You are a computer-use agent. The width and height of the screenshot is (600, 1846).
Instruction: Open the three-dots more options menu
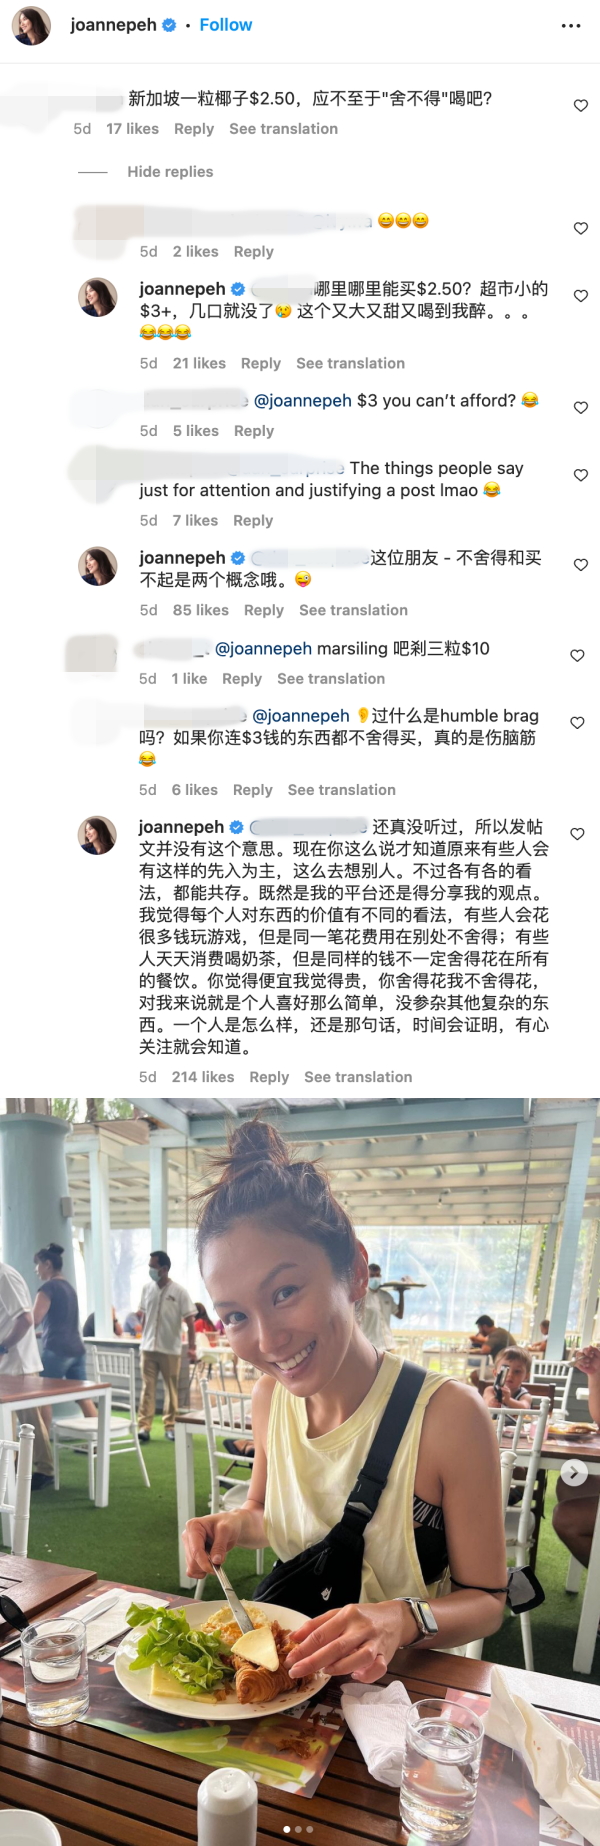[571, 26]
